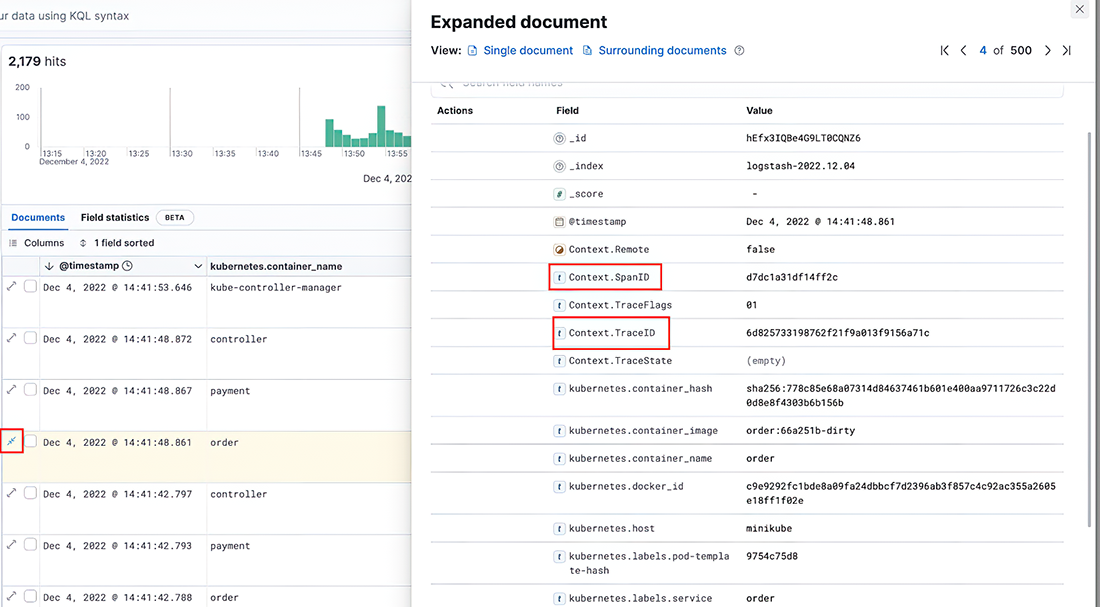Click the order:66a251b-dirty image value
This screenshot has width=1100, height=607.
pyautogui.click(x=800, y=431)
